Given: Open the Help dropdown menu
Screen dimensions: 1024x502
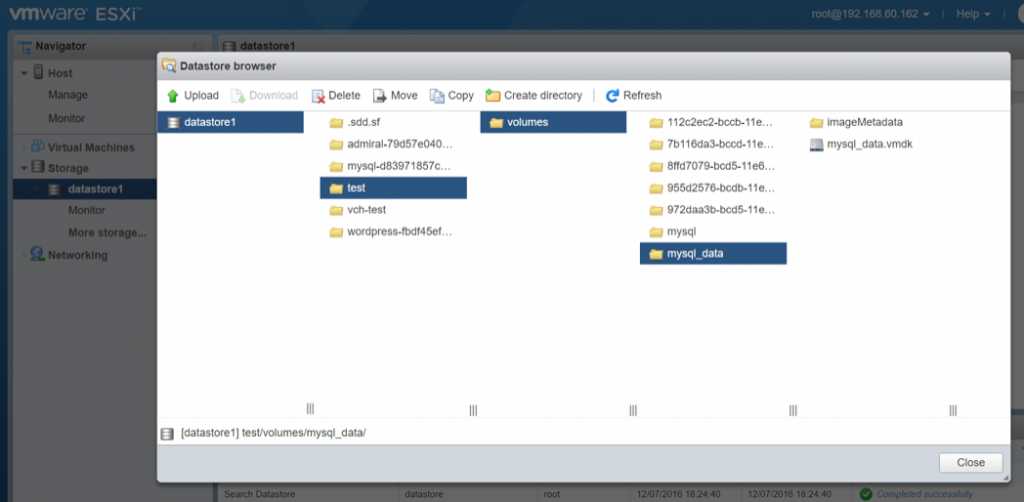Looking at the screenshot, I should point(973,14).
